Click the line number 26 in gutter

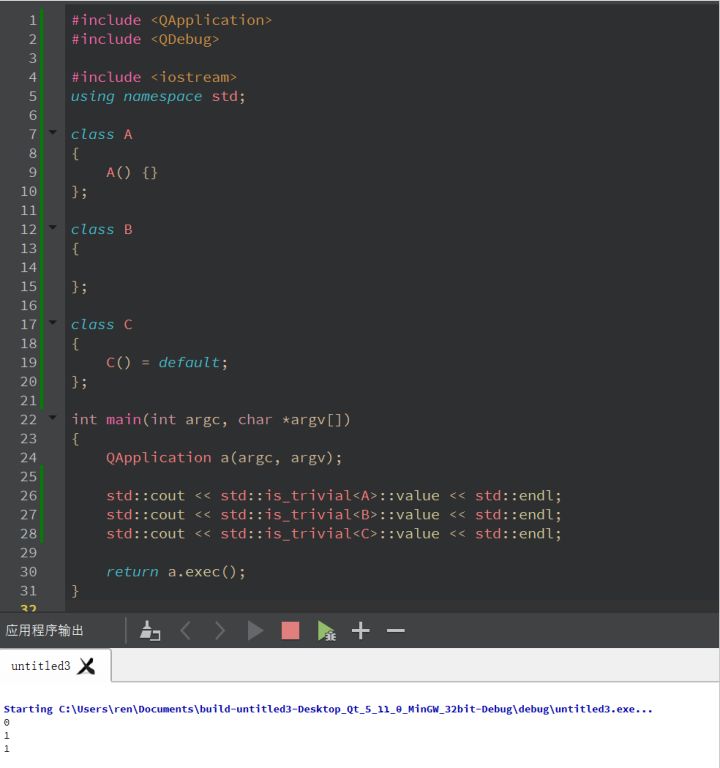(x=28, y=496)
